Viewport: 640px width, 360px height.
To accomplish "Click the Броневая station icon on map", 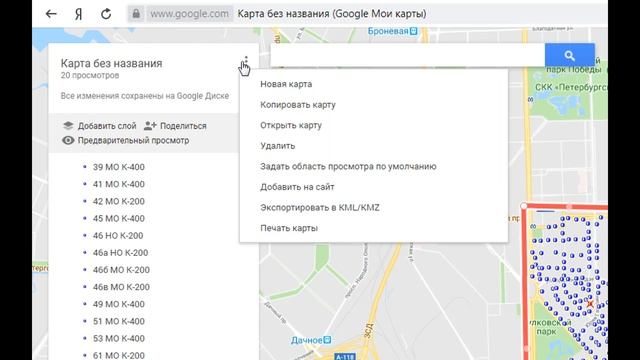I will tap(413, 31).
